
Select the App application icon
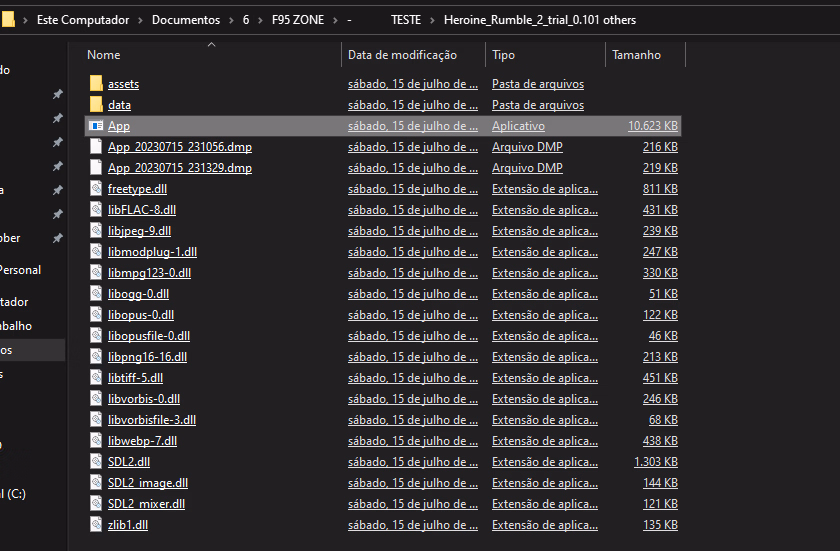(x=96, y=126)
